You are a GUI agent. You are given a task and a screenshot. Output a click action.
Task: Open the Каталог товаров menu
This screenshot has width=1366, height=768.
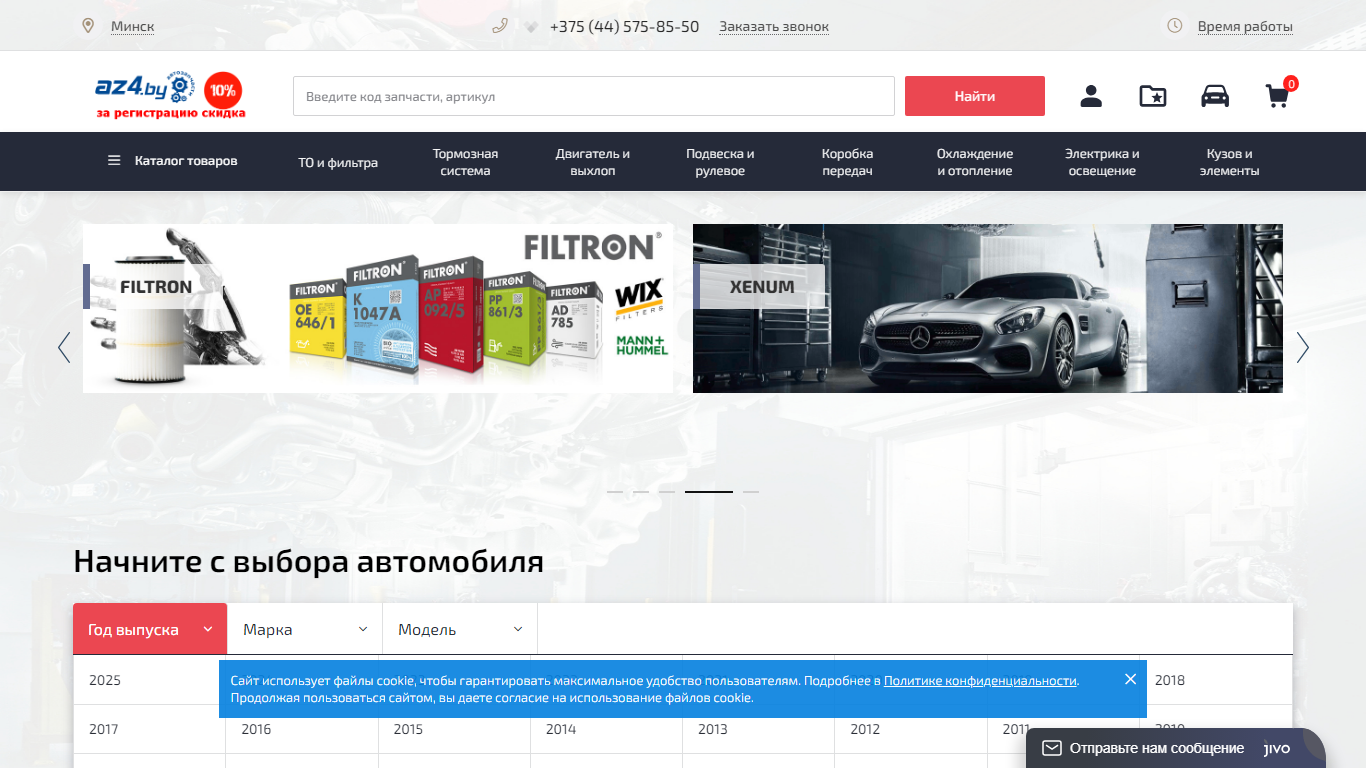pyautogui.click(x=173, y=160)
